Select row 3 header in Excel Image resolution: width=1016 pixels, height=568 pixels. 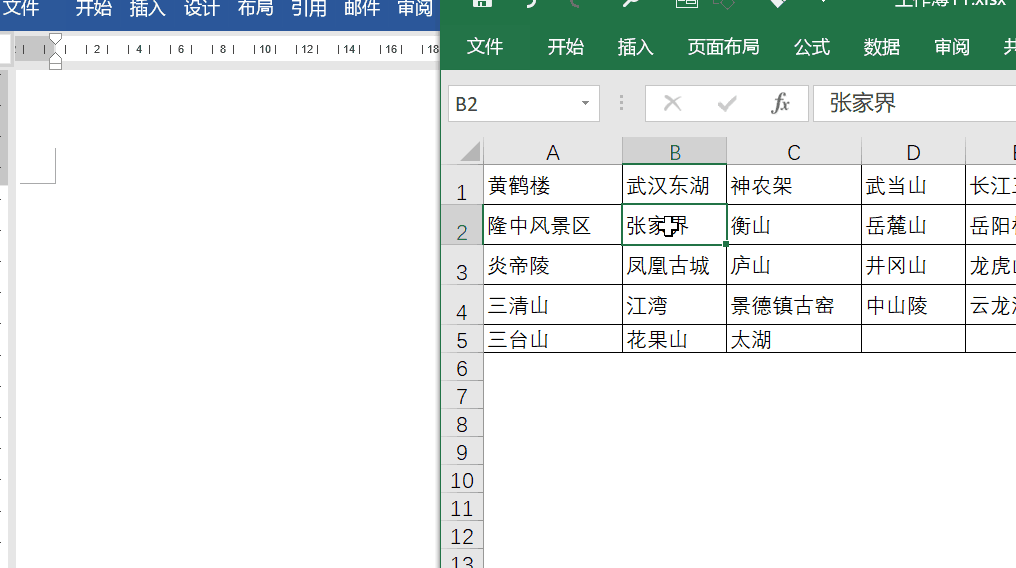point(462,265)
